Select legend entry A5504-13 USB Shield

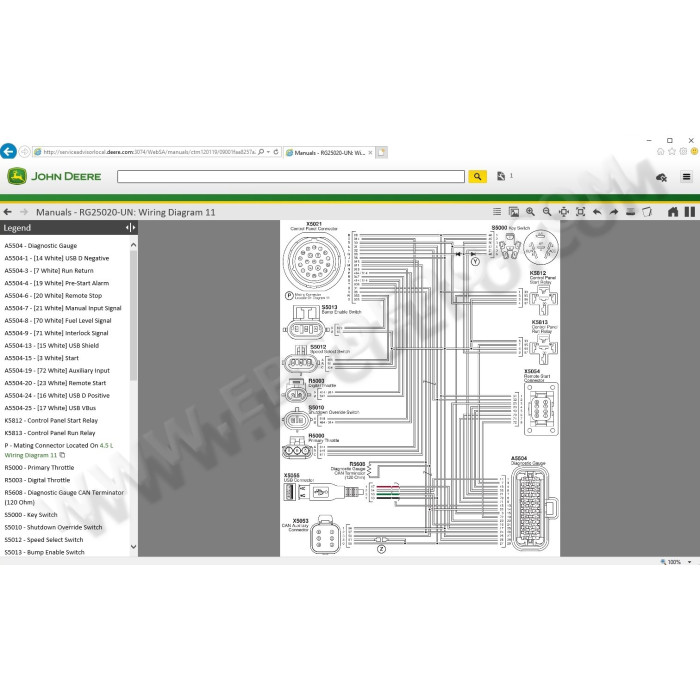(52, 346)
